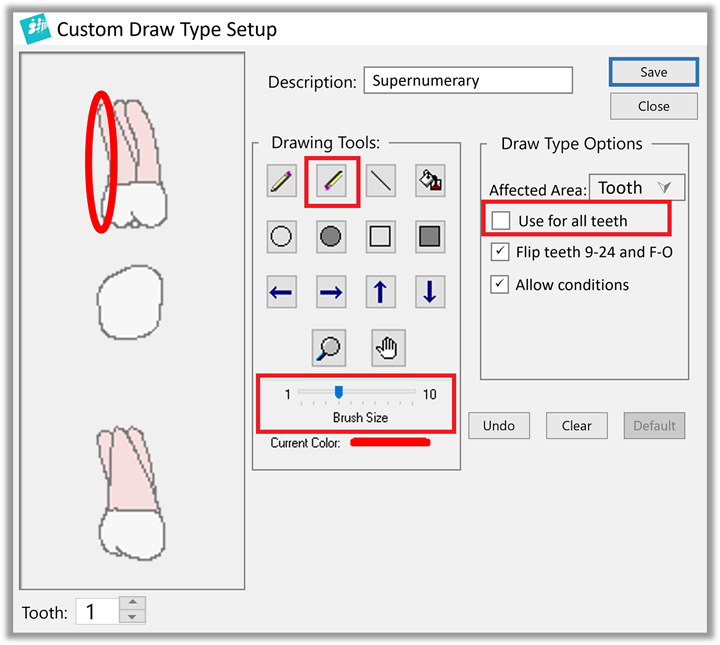Clear the drawing
This screenshot has width=720, height=645.
577,426
